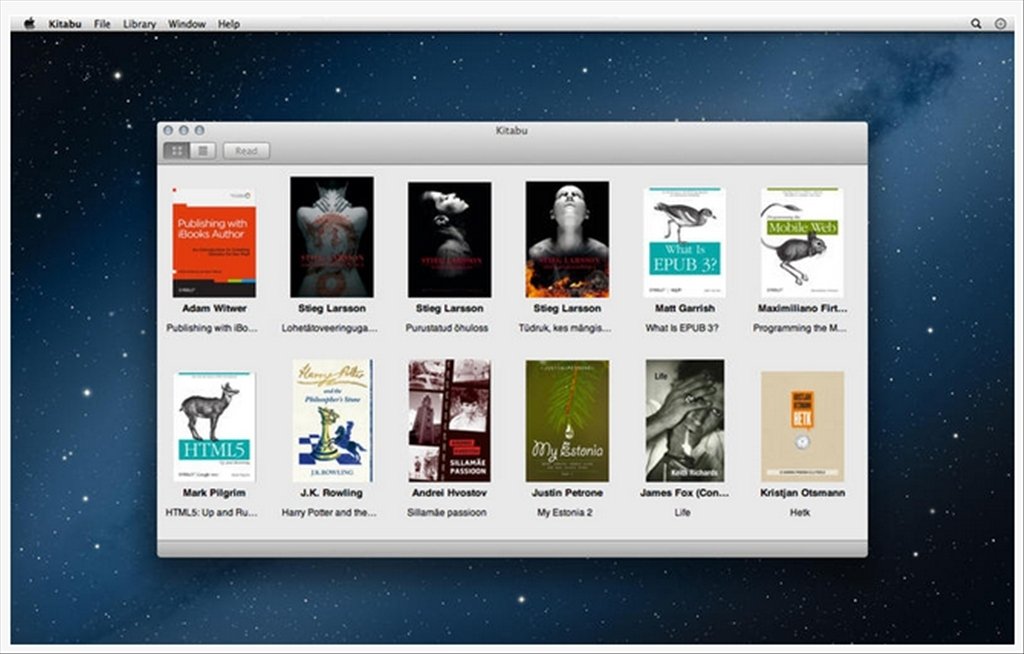Click the author name James Fox (Con...

684,493
